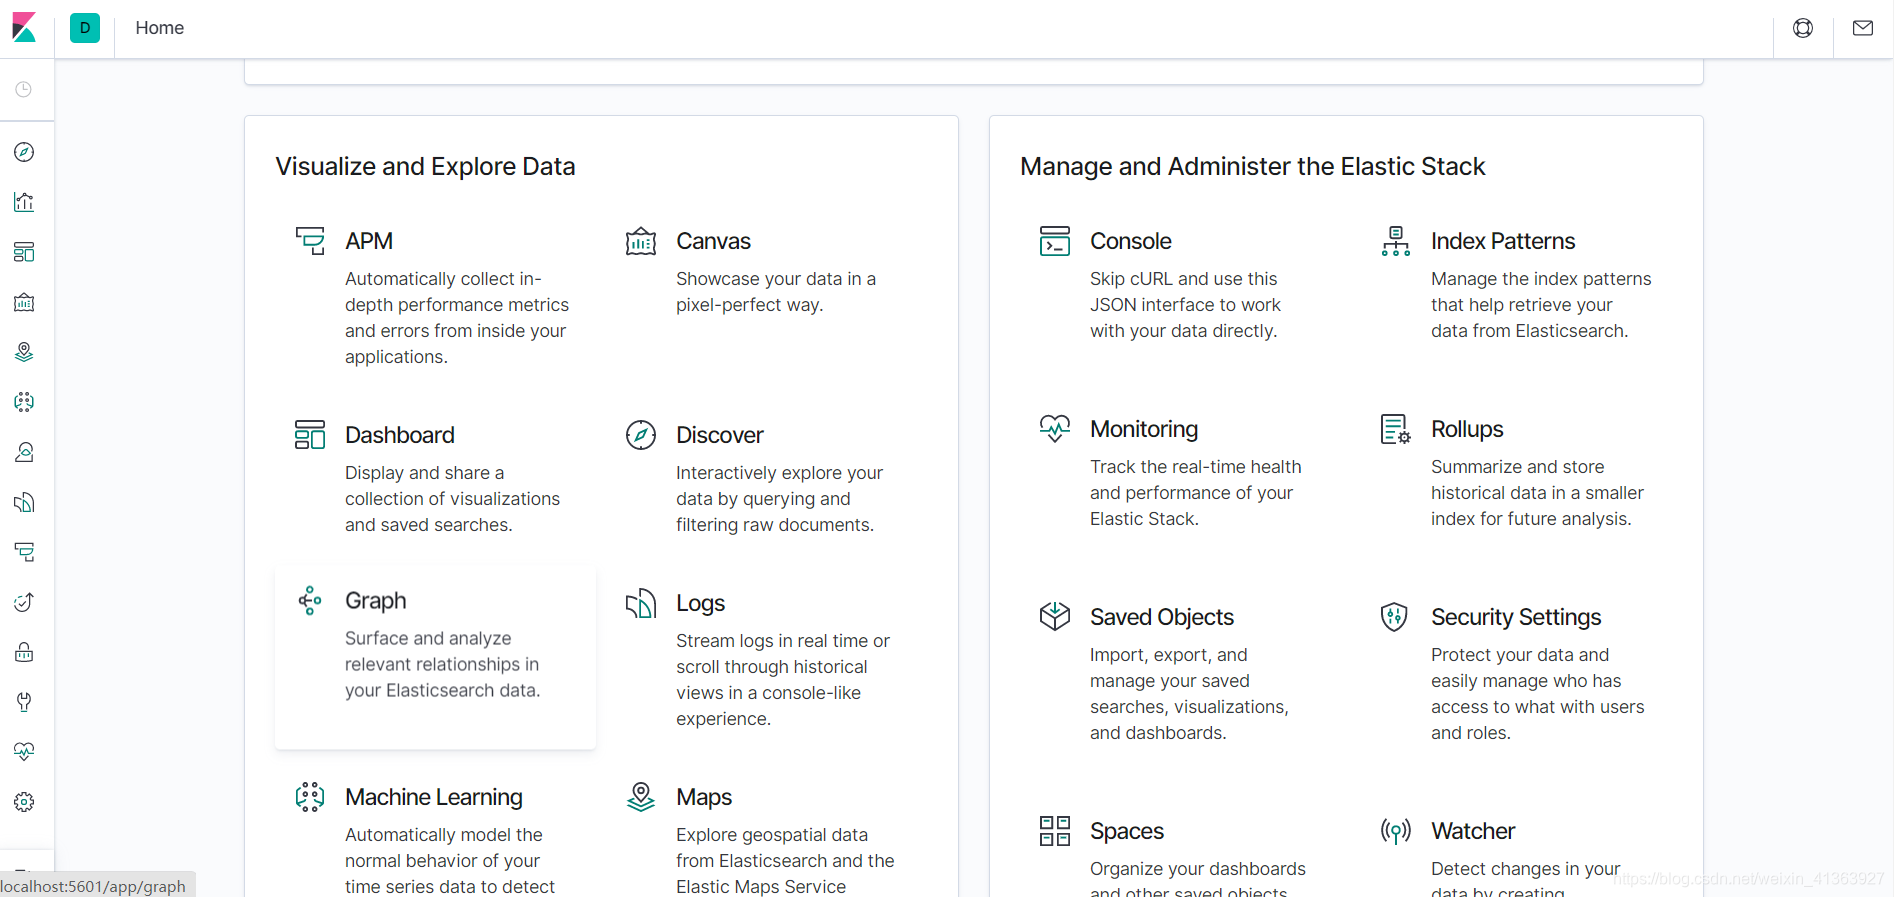This screenshot has width=1894, height=897.
Task: Click 'Showcase your data in a pixel-perfect way.' text
Action: [x=776, y=292]
